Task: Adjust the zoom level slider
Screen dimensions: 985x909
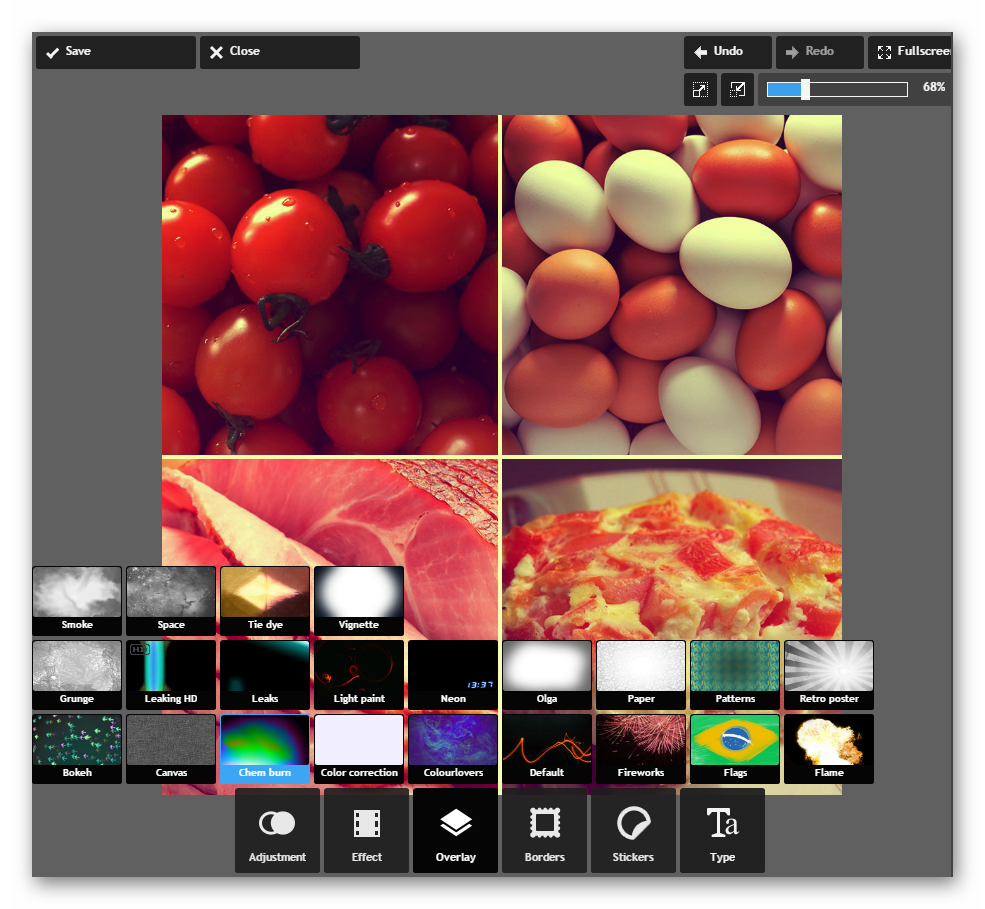Action: pyautogui.click(x=805, y=89)
